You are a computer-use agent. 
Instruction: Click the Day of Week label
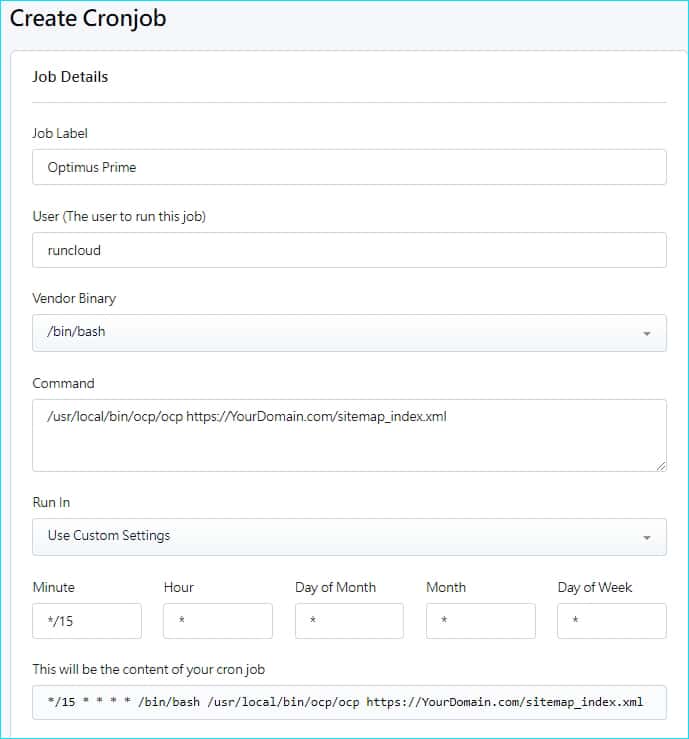point(595,587)
